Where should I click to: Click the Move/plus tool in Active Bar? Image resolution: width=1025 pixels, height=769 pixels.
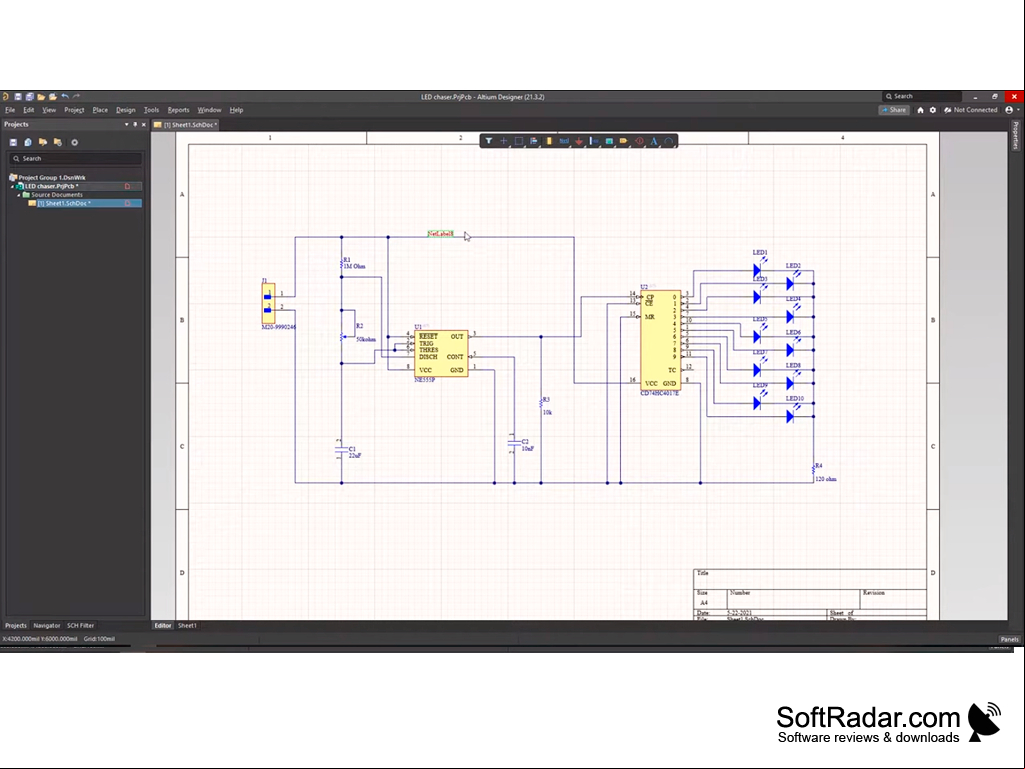(503, 141)
